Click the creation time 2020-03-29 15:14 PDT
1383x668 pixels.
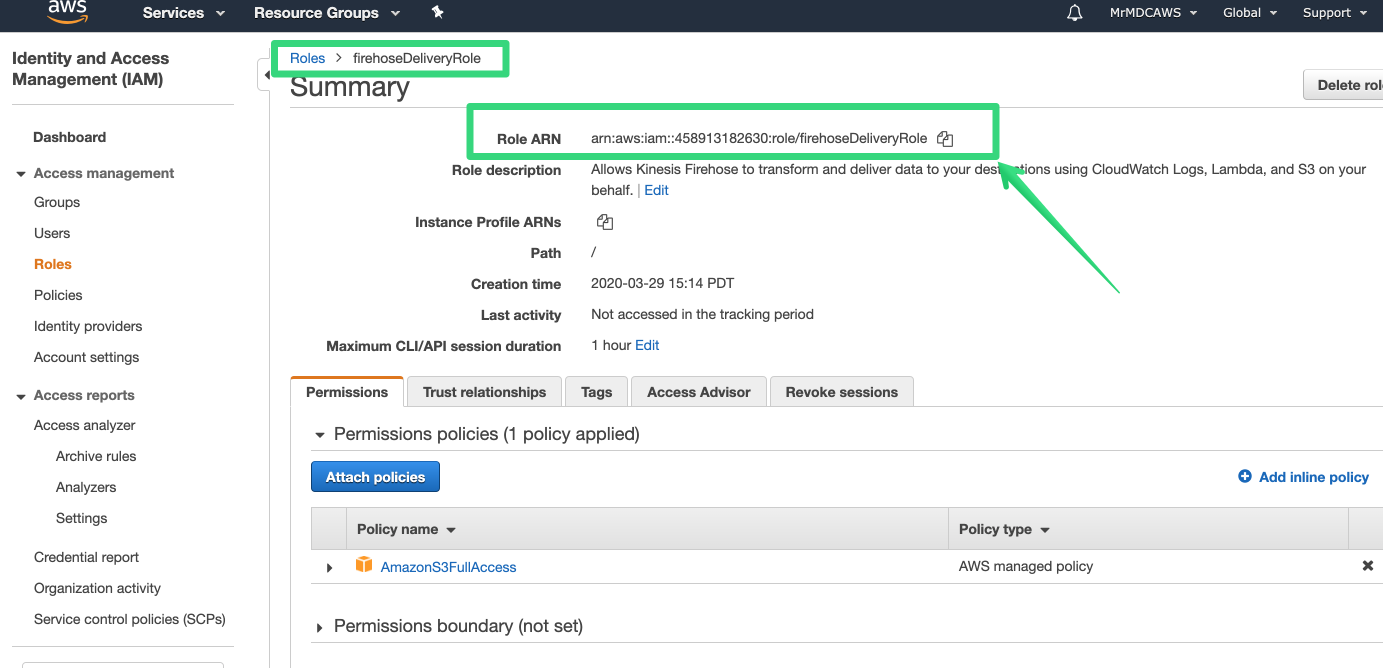click(663, 284)
